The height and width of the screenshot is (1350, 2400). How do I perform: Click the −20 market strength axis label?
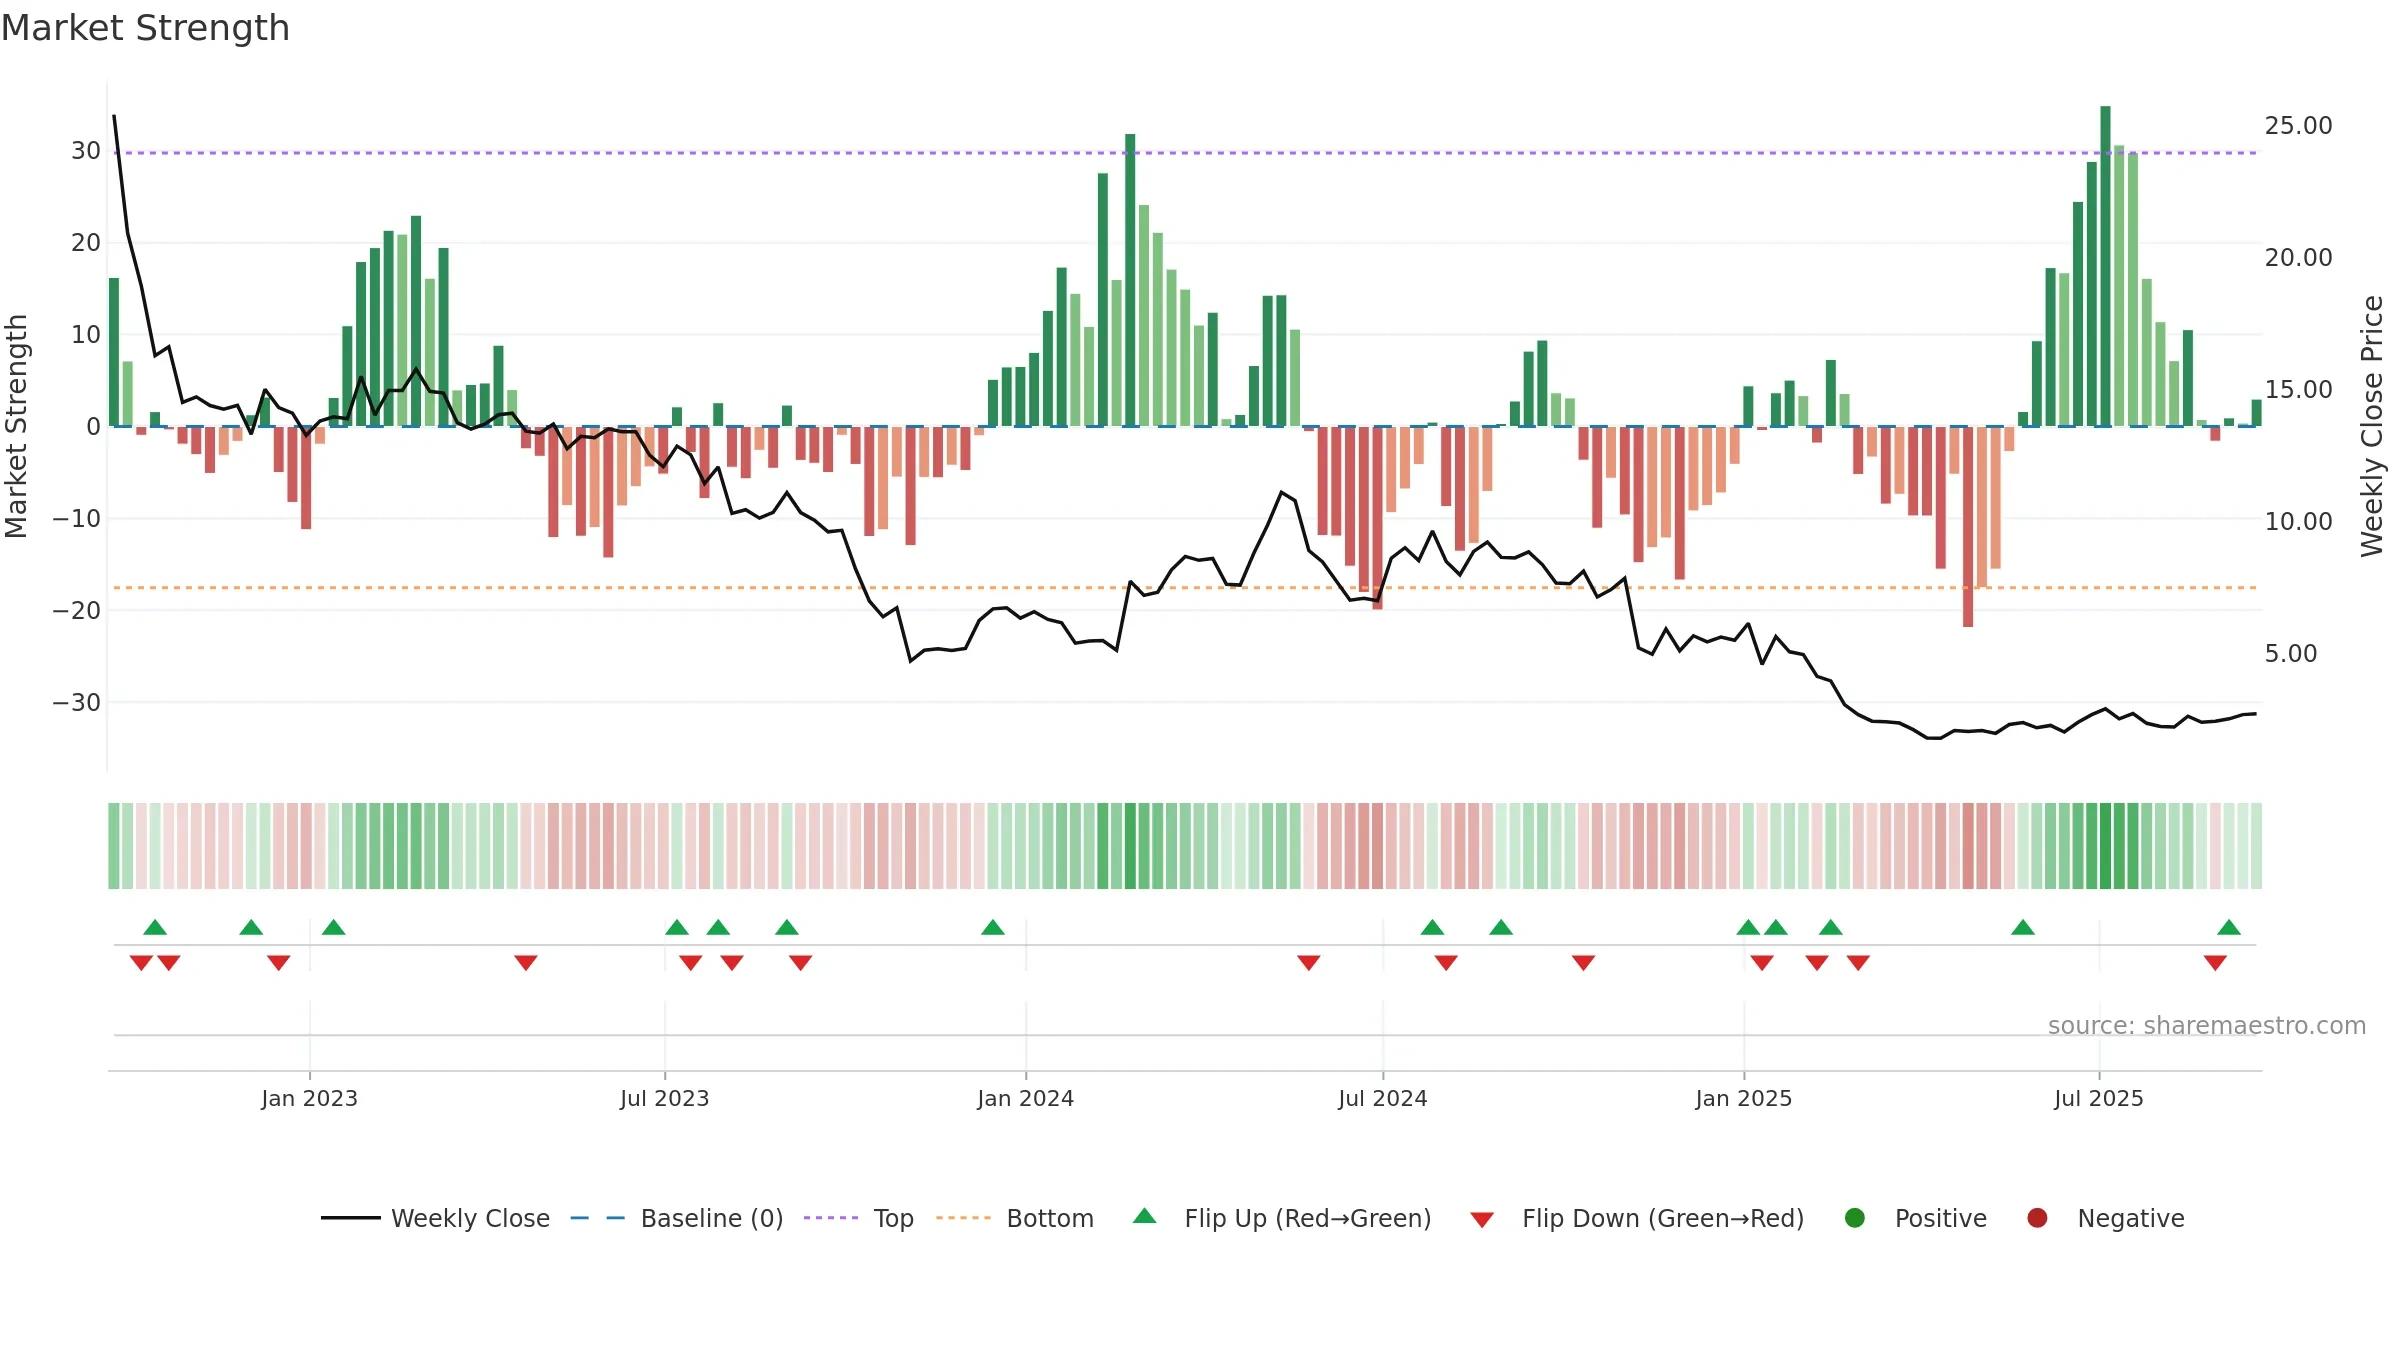click(x=77, y=610)
